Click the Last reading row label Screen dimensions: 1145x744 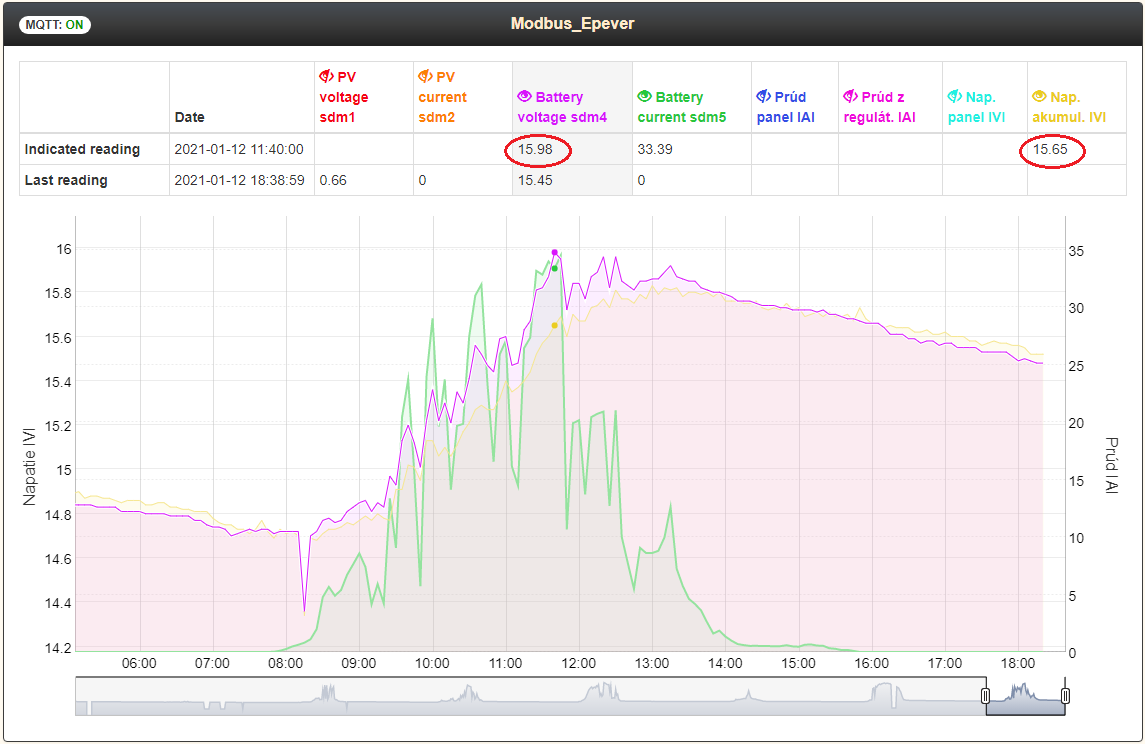pyautogui.click(x=66, y=180)
